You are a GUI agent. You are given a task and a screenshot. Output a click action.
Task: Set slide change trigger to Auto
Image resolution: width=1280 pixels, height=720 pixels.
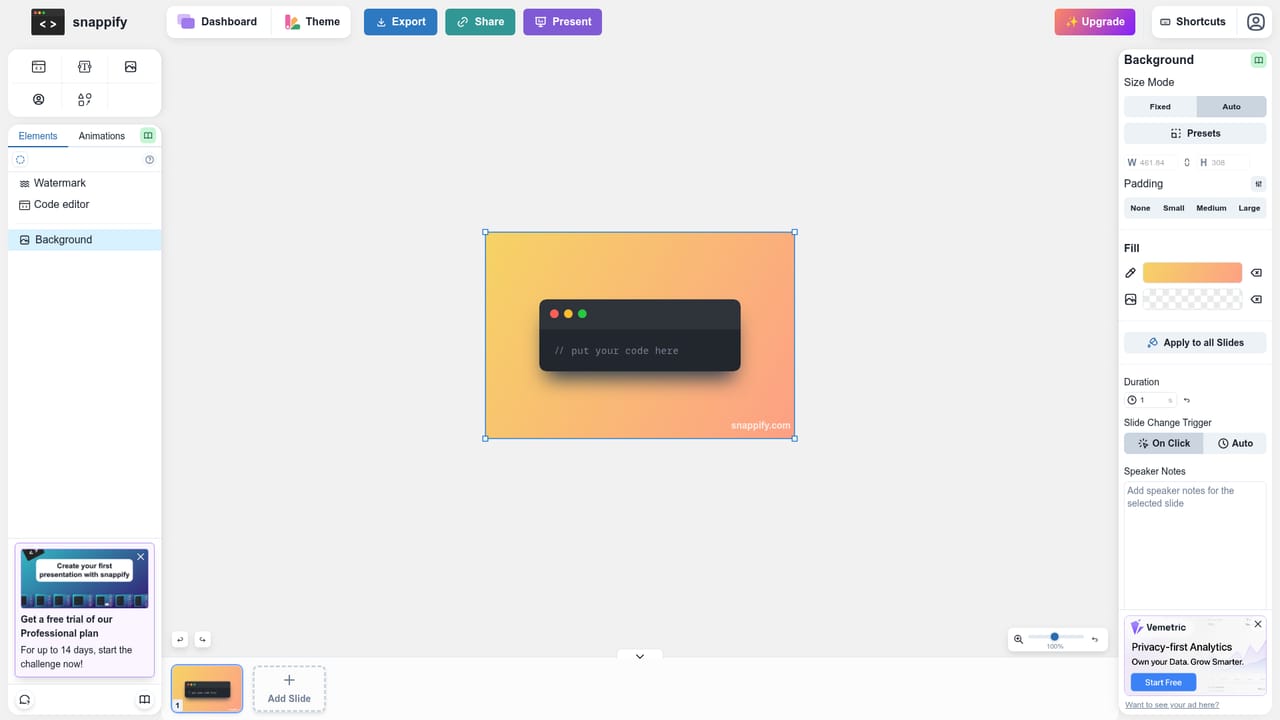coord(1235,443)
